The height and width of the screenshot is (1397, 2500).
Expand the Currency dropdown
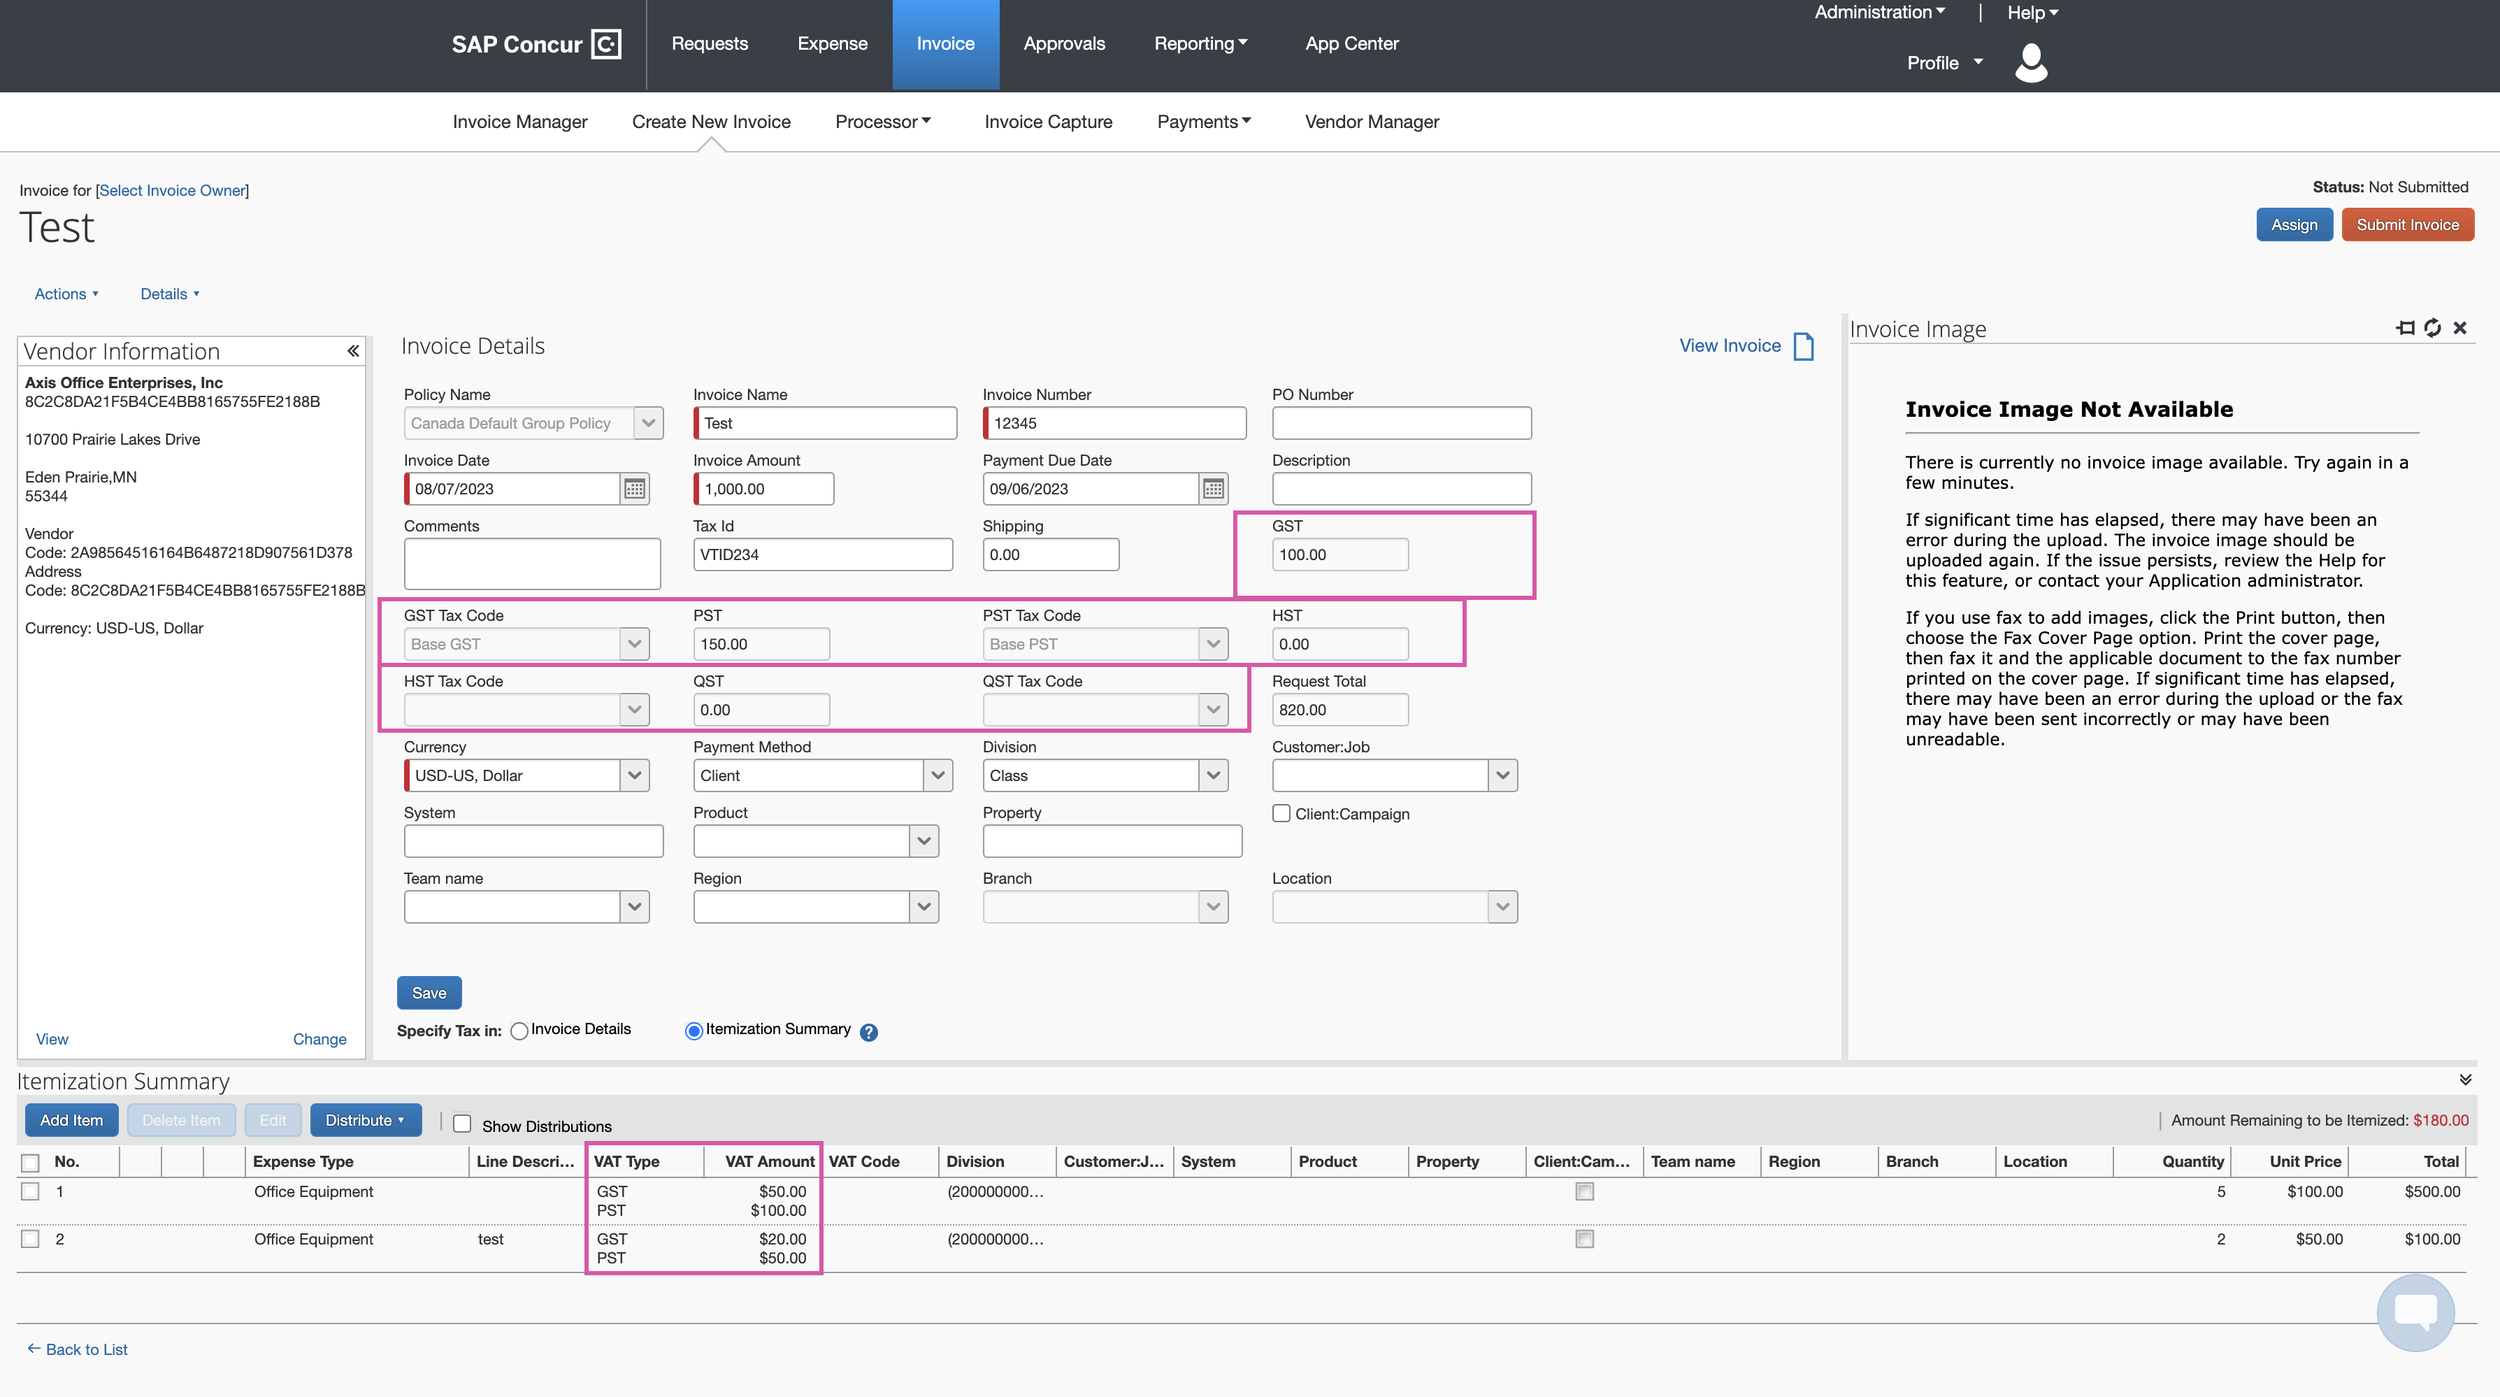click(x=634, y=776)
